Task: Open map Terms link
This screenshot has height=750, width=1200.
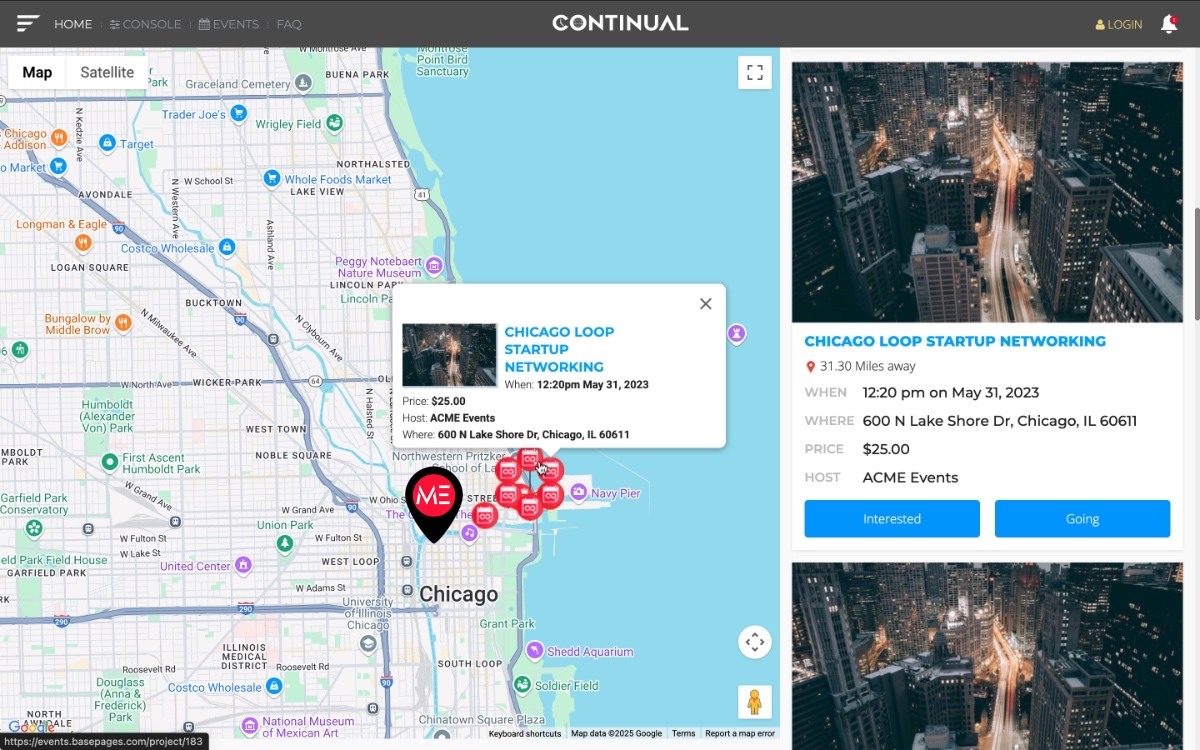Action: point(683,734)
